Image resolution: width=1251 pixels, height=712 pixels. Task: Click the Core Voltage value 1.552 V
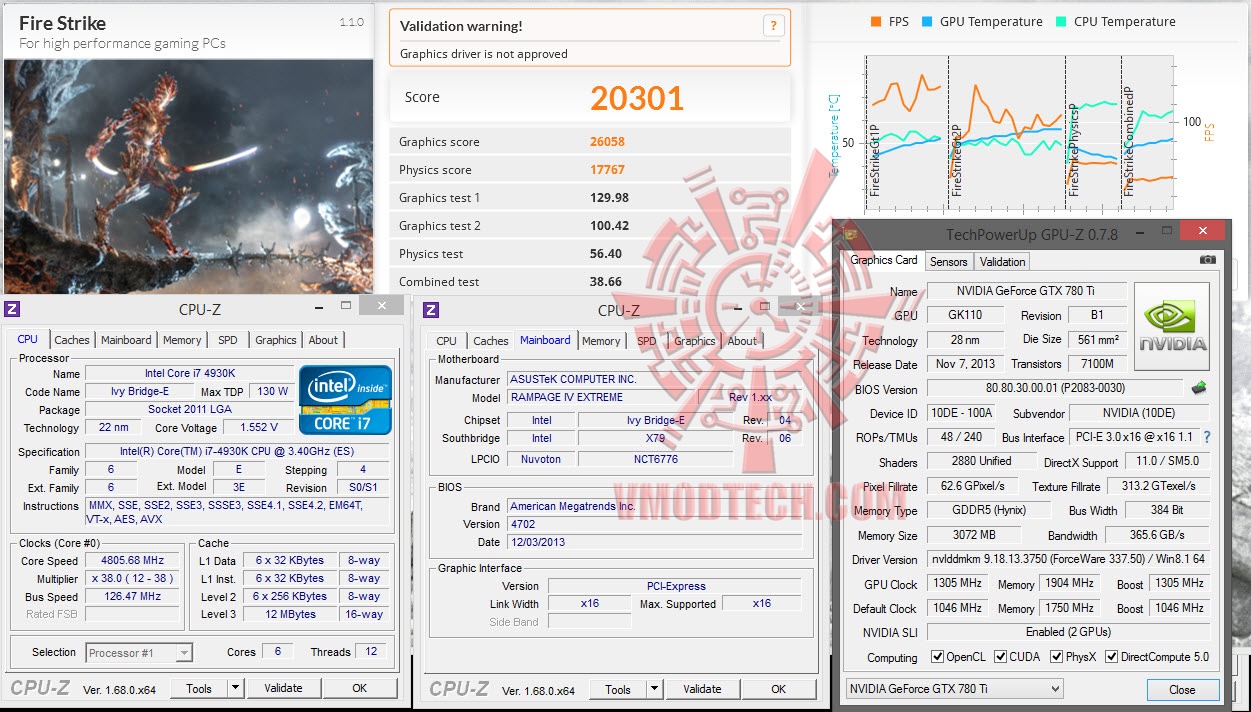click(x=260, y=427)
